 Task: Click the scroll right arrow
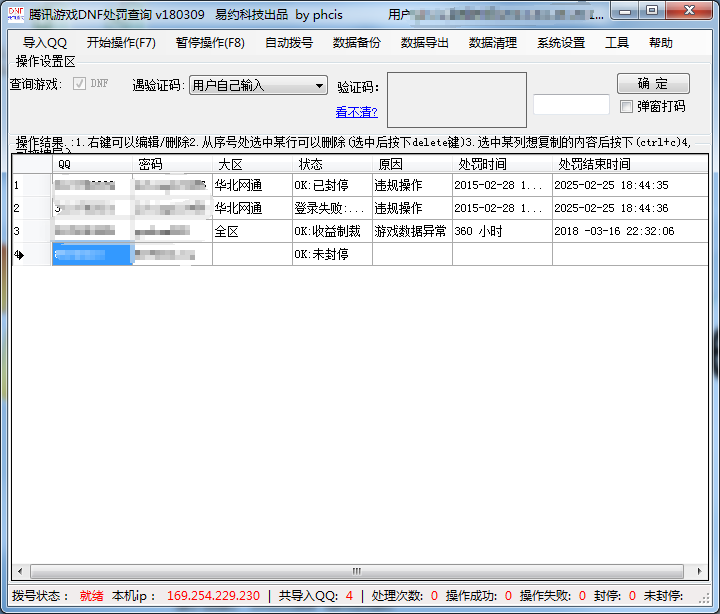pyautogui.click(x=699, y=571)
